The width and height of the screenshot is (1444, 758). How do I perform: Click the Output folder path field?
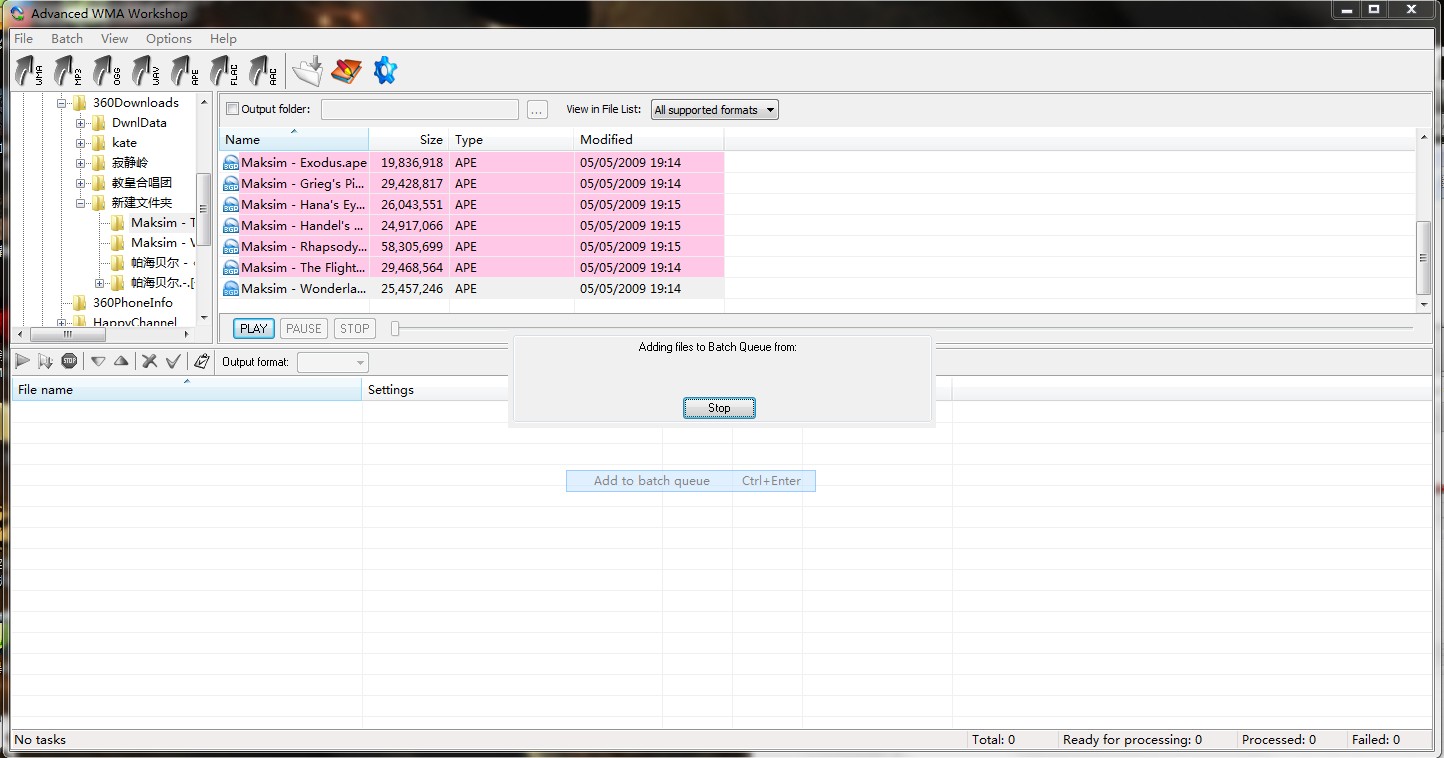point(420,110)
